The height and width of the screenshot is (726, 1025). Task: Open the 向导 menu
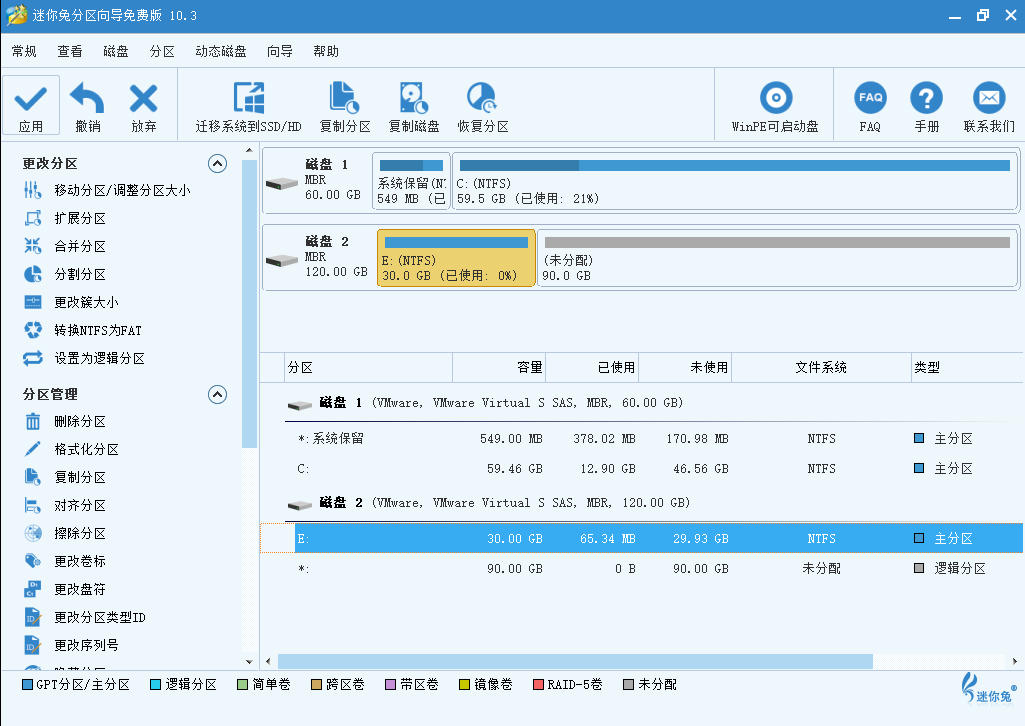point(280,52)
